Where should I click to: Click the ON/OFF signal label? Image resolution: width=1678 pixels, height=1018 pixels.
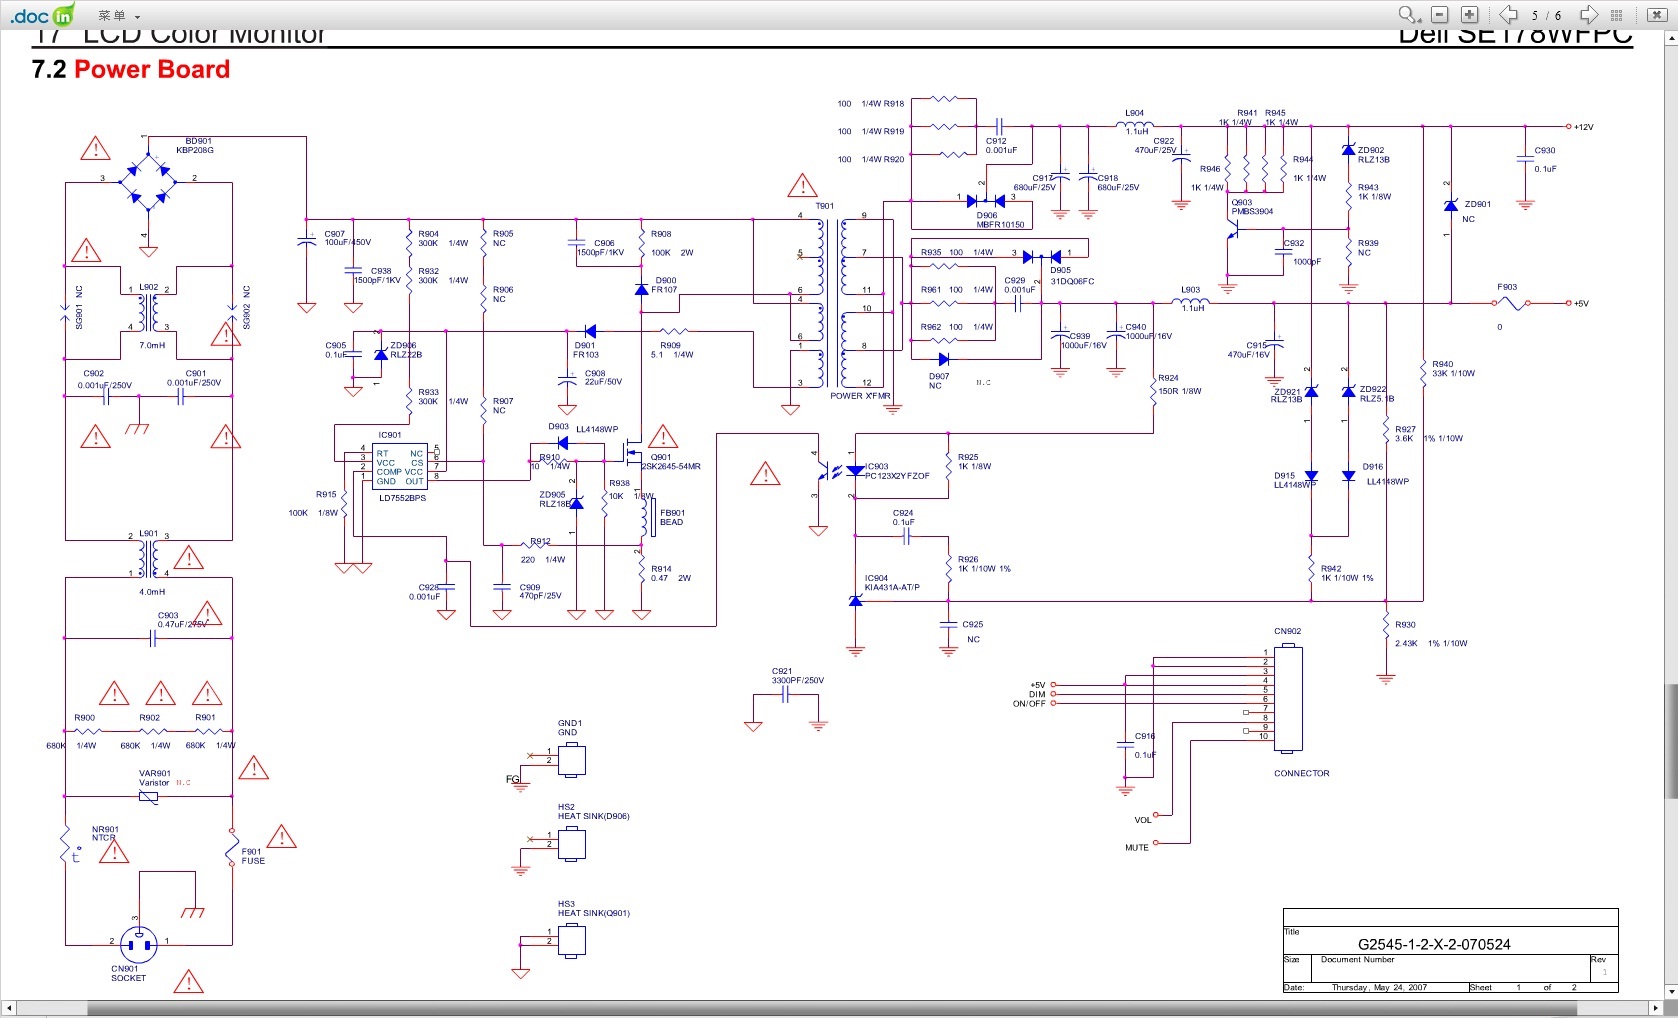tap(1029, 703)
